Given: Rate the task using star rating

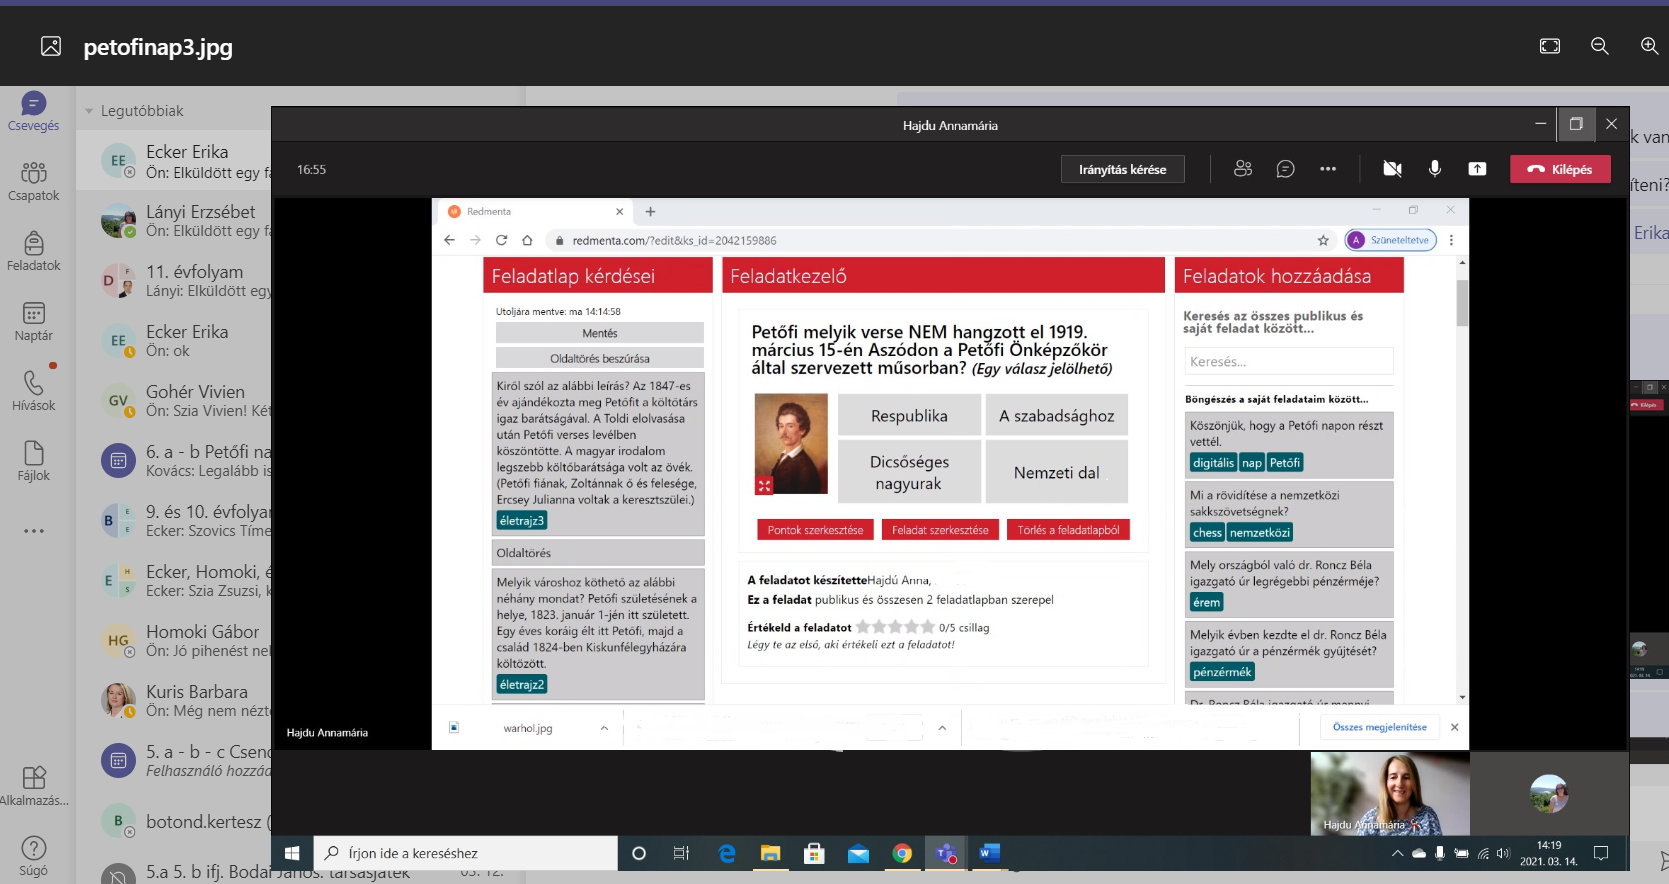Looking at the screenshot, I should (895, 627).
